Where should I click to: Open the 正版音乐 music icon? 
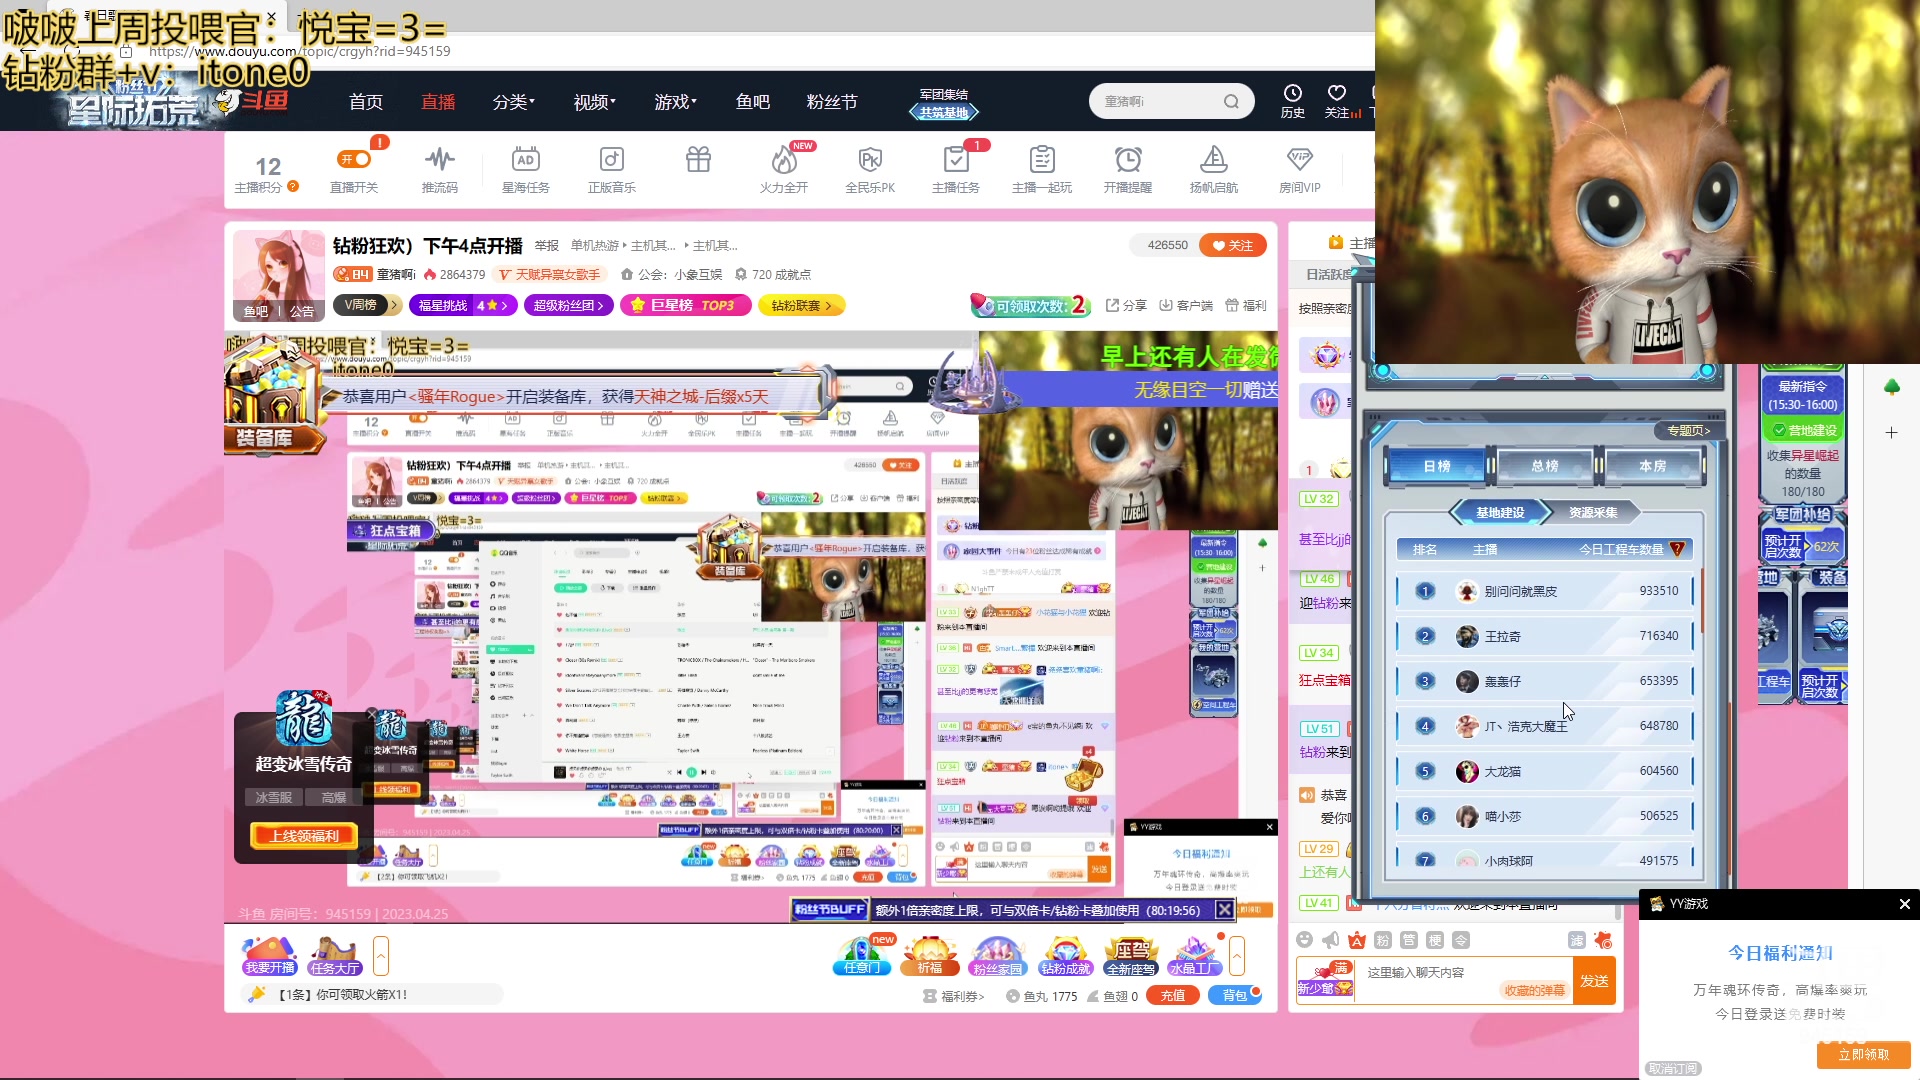tap(611, 159)
